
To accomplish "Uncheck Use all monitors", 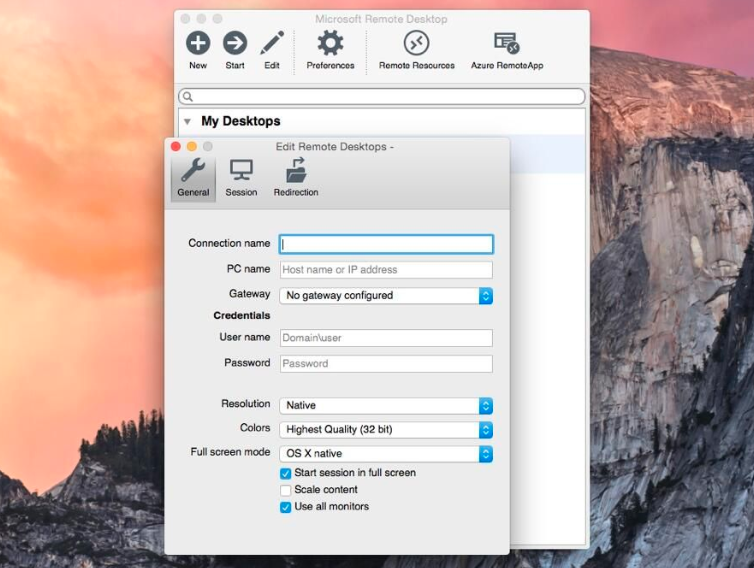I will pyautogui.click(x=286, y=507).
